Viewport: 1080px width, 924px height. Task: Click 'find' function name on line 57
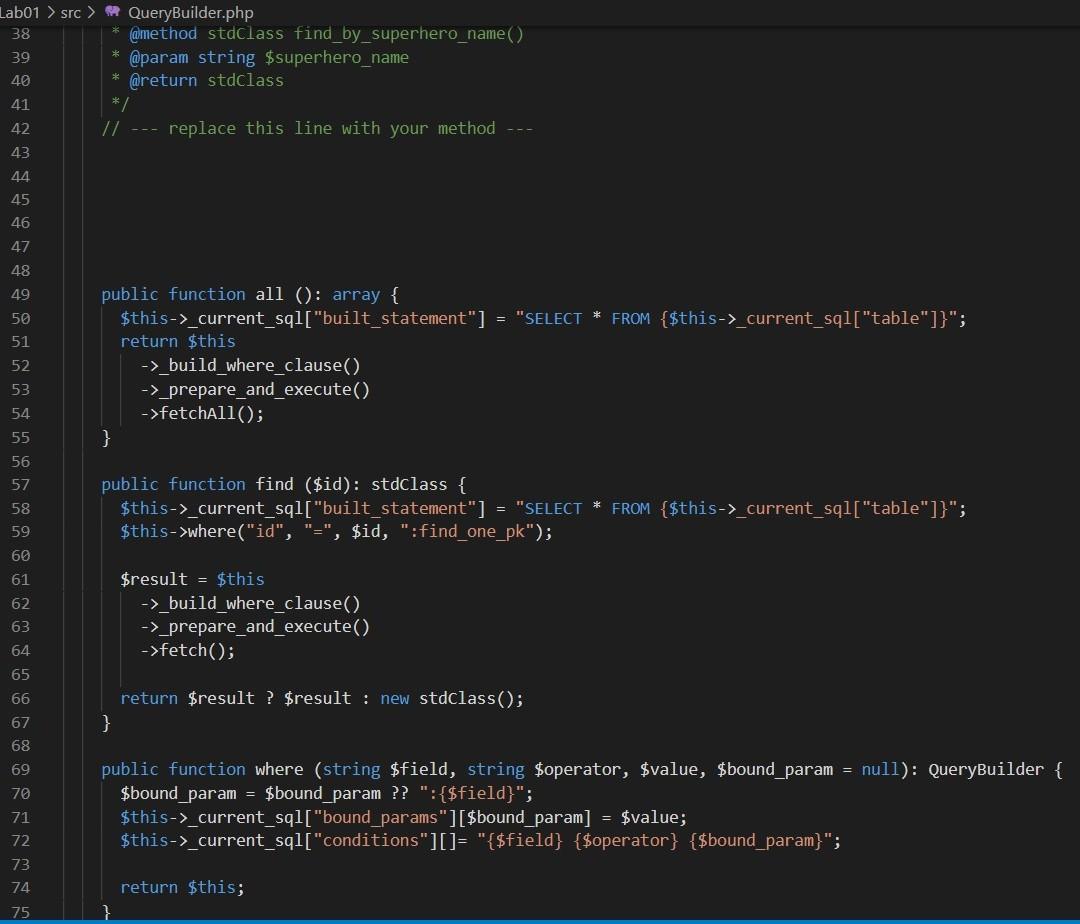[x=274, y=485]
